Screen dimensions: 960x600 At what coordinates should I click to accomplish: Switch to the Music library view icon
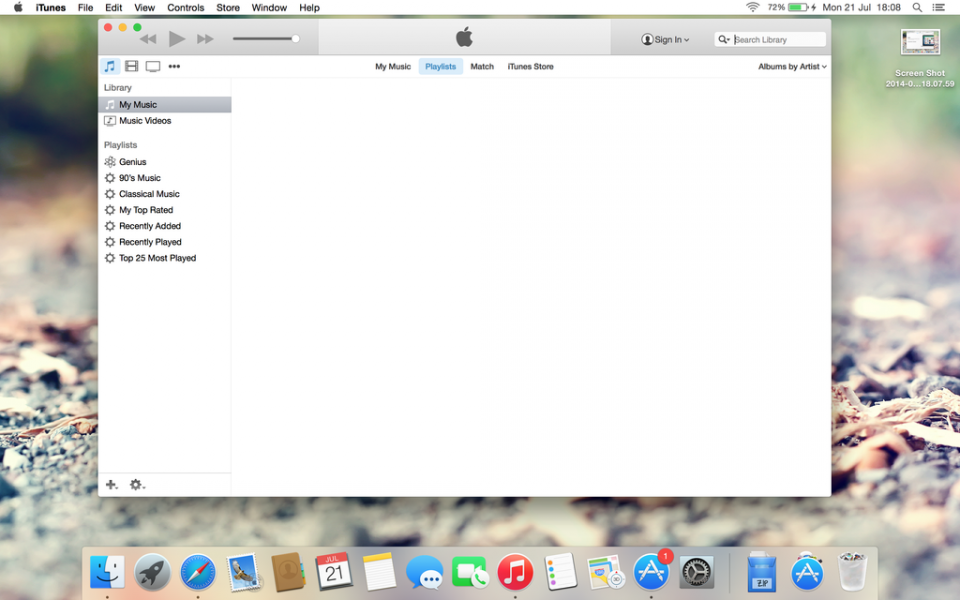click(x=110, y=67)
